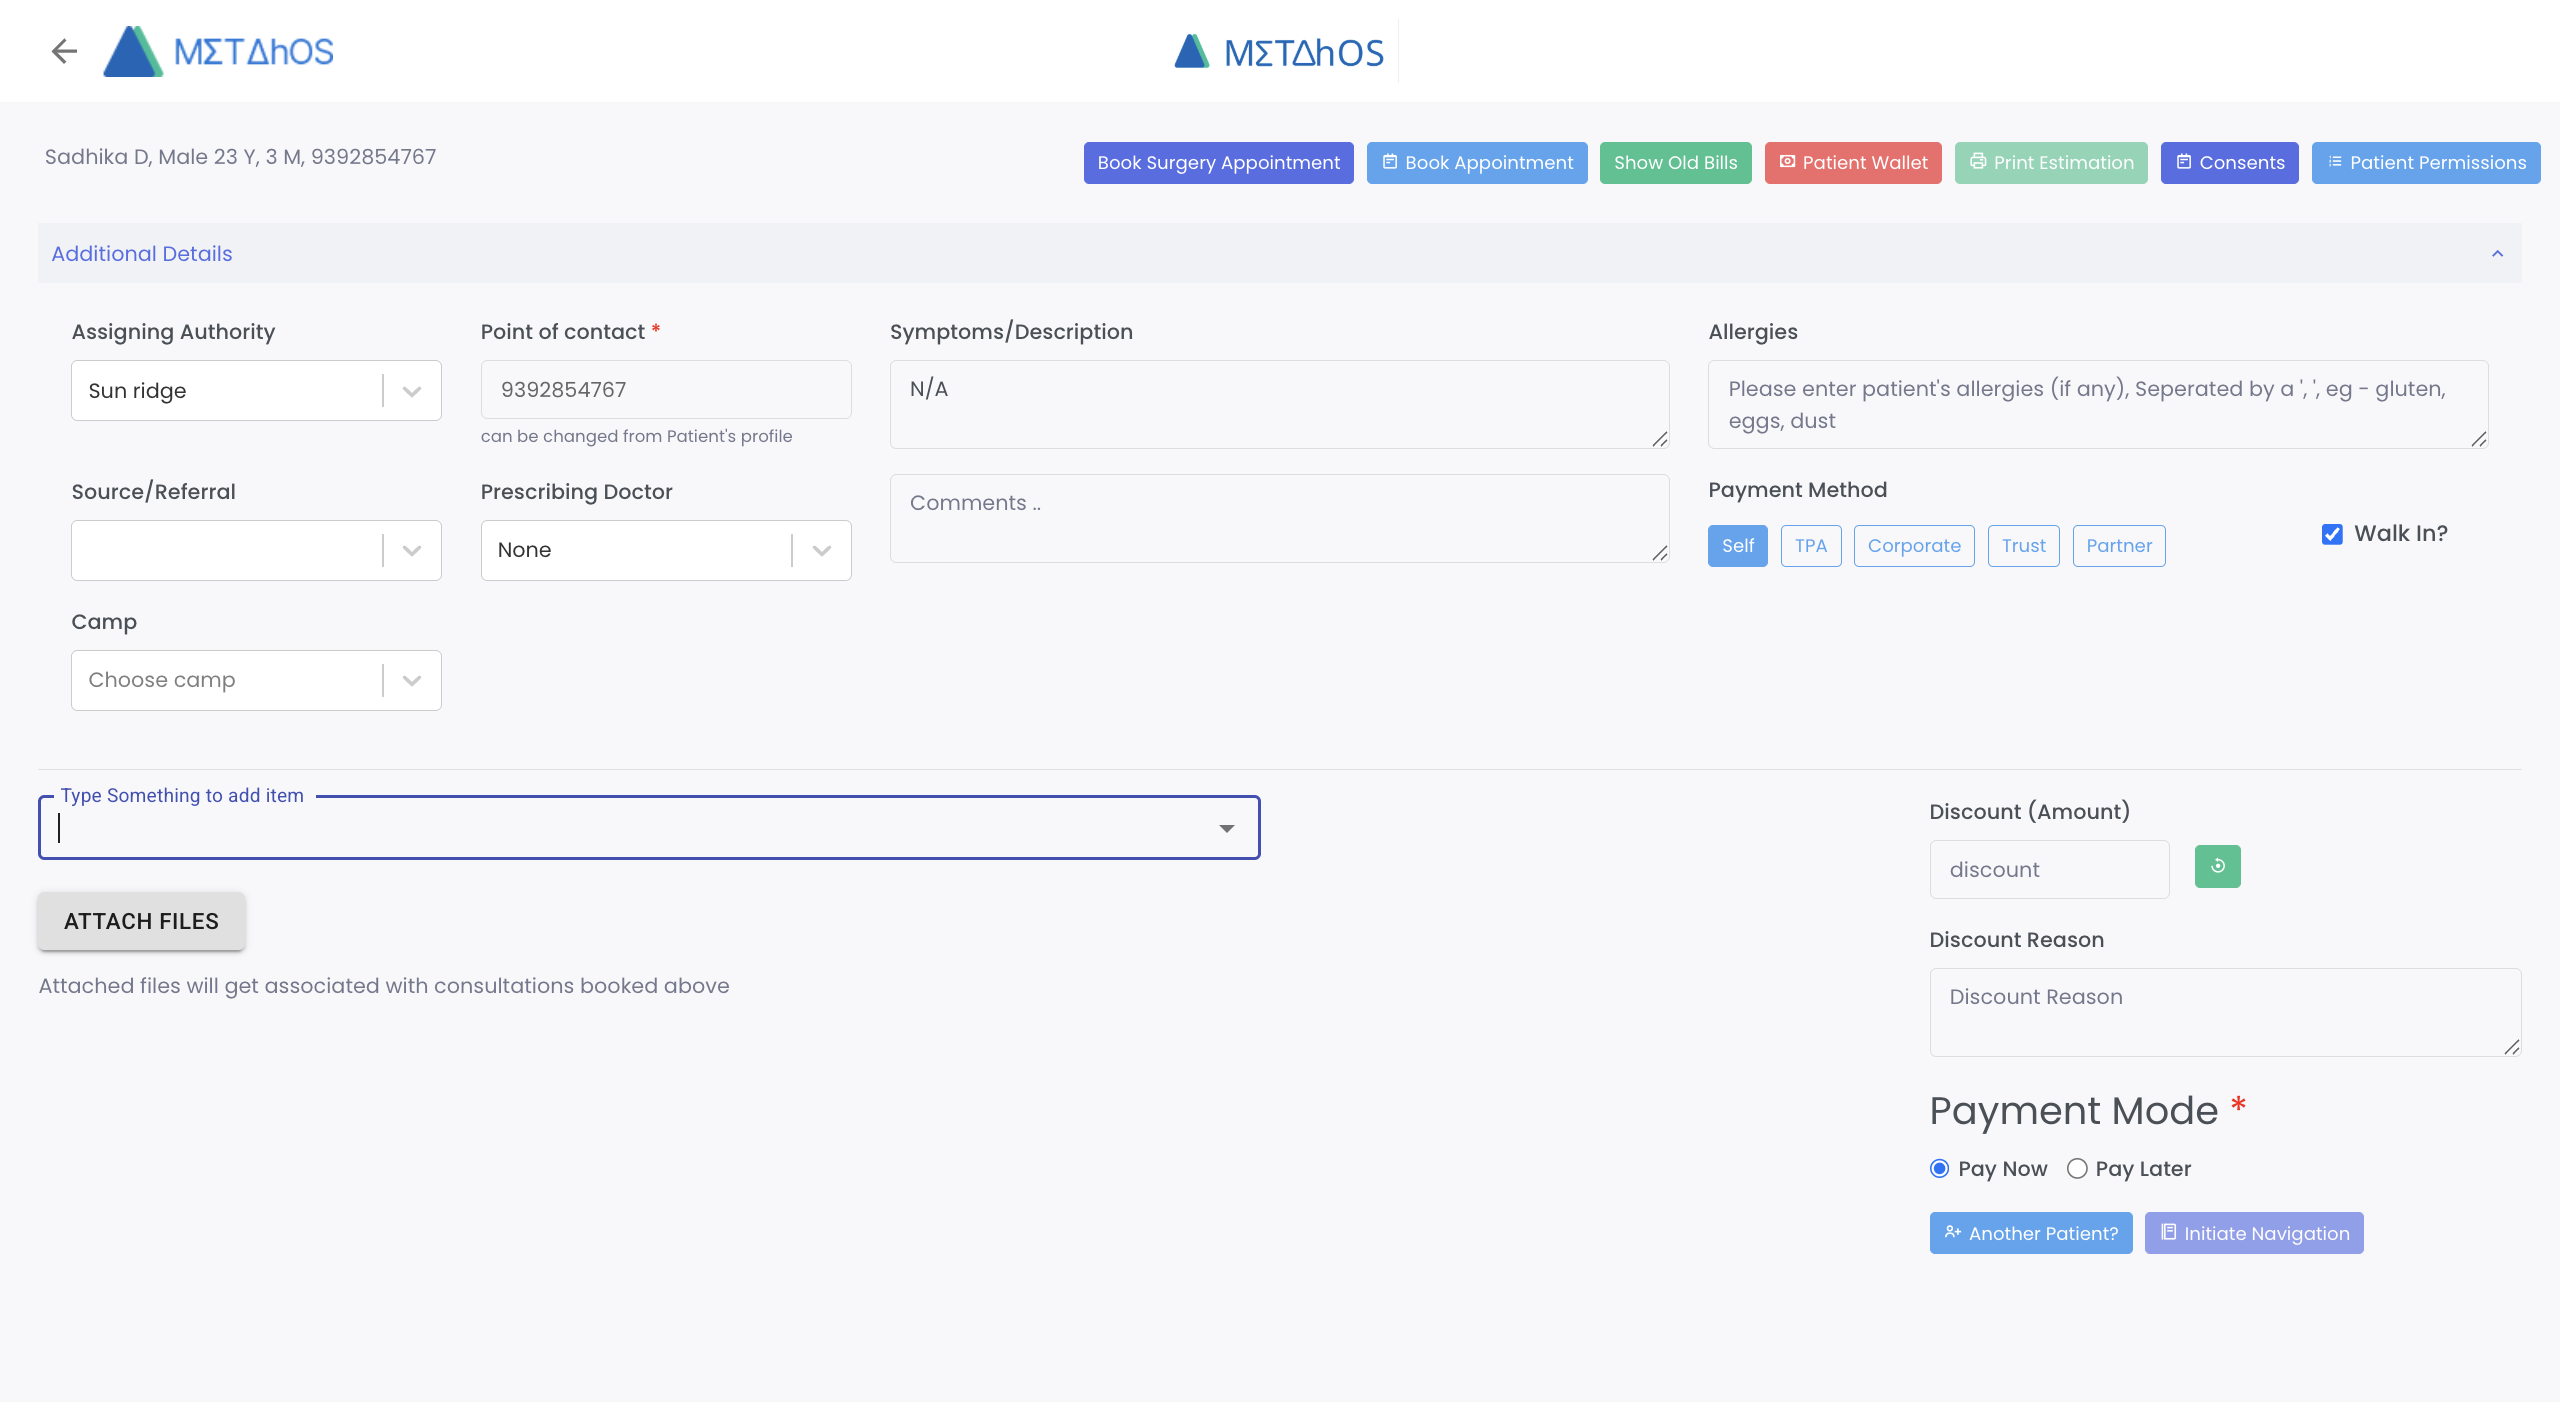
Task: Click Print Estimation printer button
Action: pyautogui.click(x=2050, y=163)
